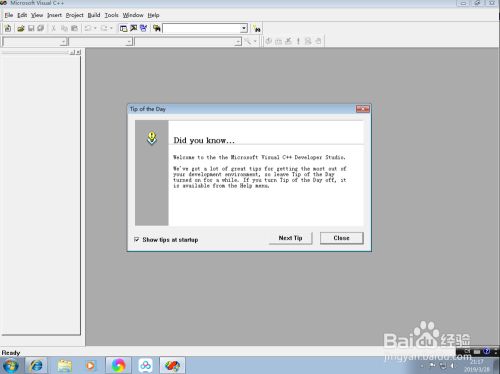Uncheck Show tips at startup checkbox
This screenshot has width=500, height=374.
pos(136,239)
